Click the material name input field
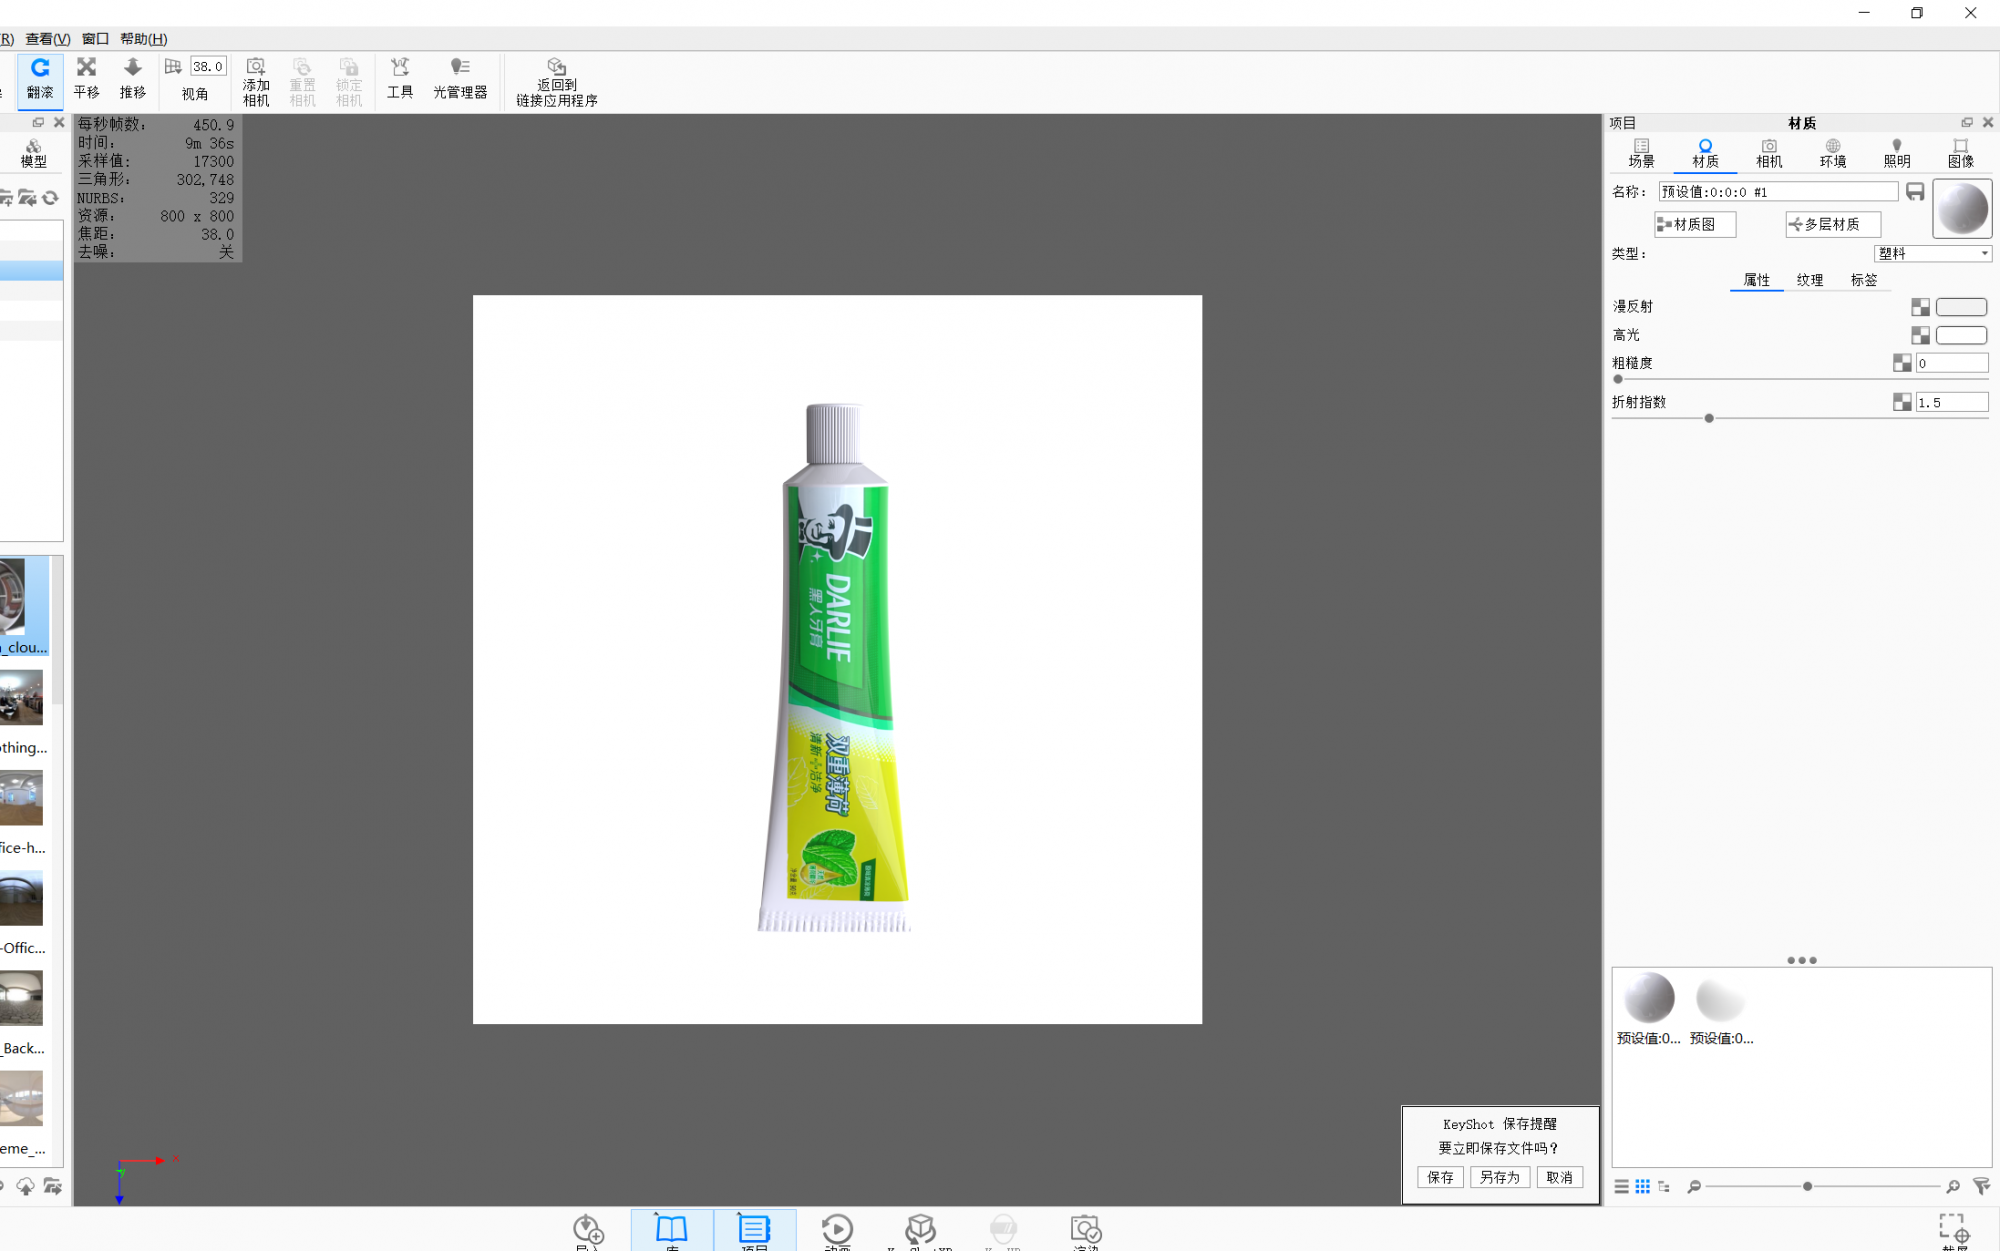The width and height of the screenshot is (2000, 1251). (1778, 192)
